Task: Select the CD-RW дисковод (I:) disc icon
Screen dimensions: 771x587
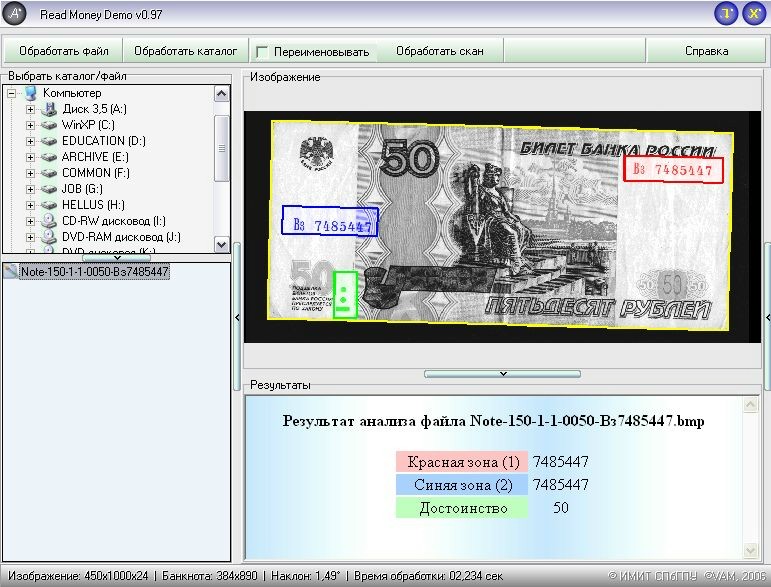Action: [49, 221]
